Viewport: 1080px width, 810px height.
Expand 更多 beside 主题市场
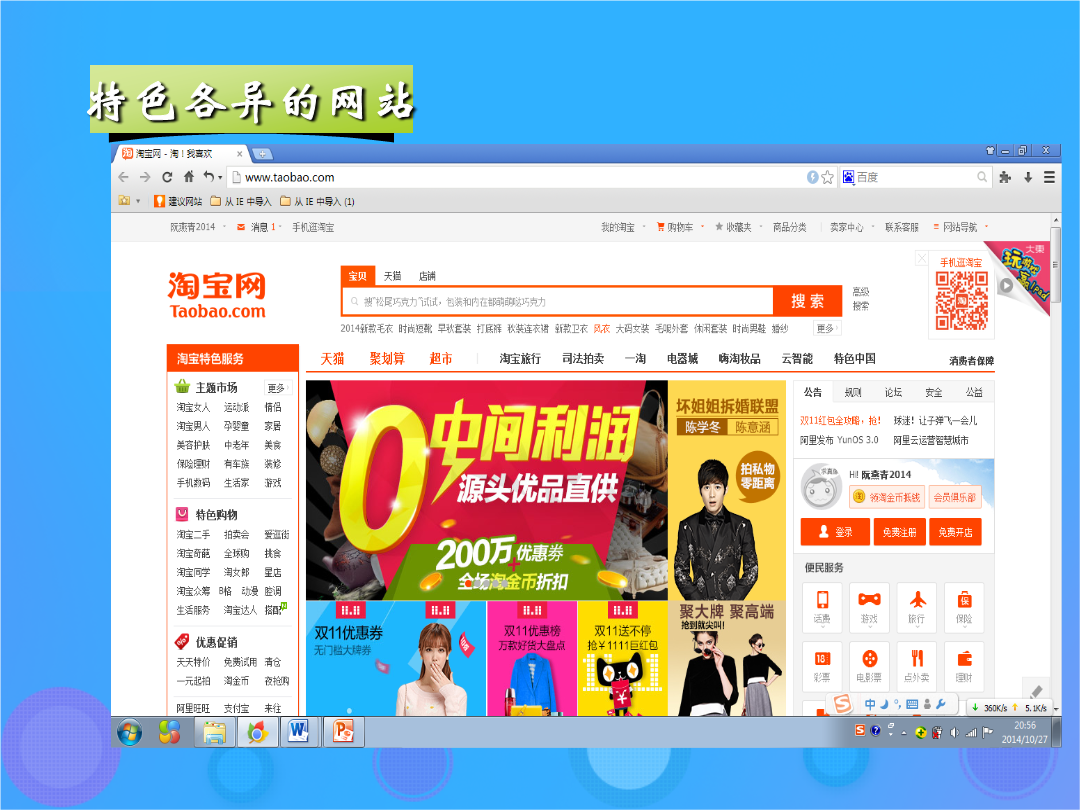(x=278, y=388)
